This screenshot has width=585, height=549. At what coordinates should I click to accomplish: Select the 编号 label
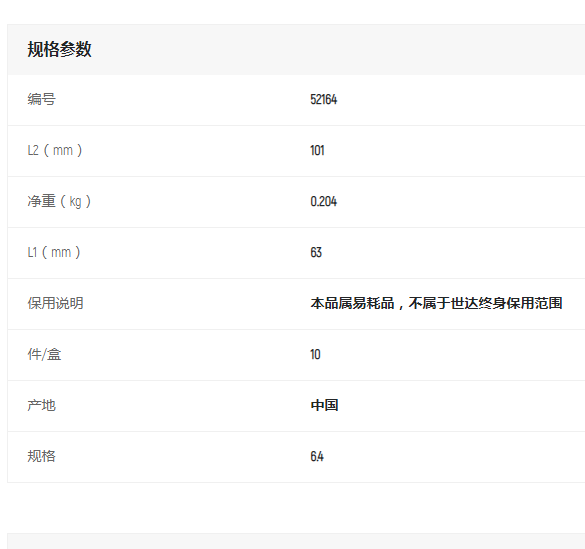(41, 99)
